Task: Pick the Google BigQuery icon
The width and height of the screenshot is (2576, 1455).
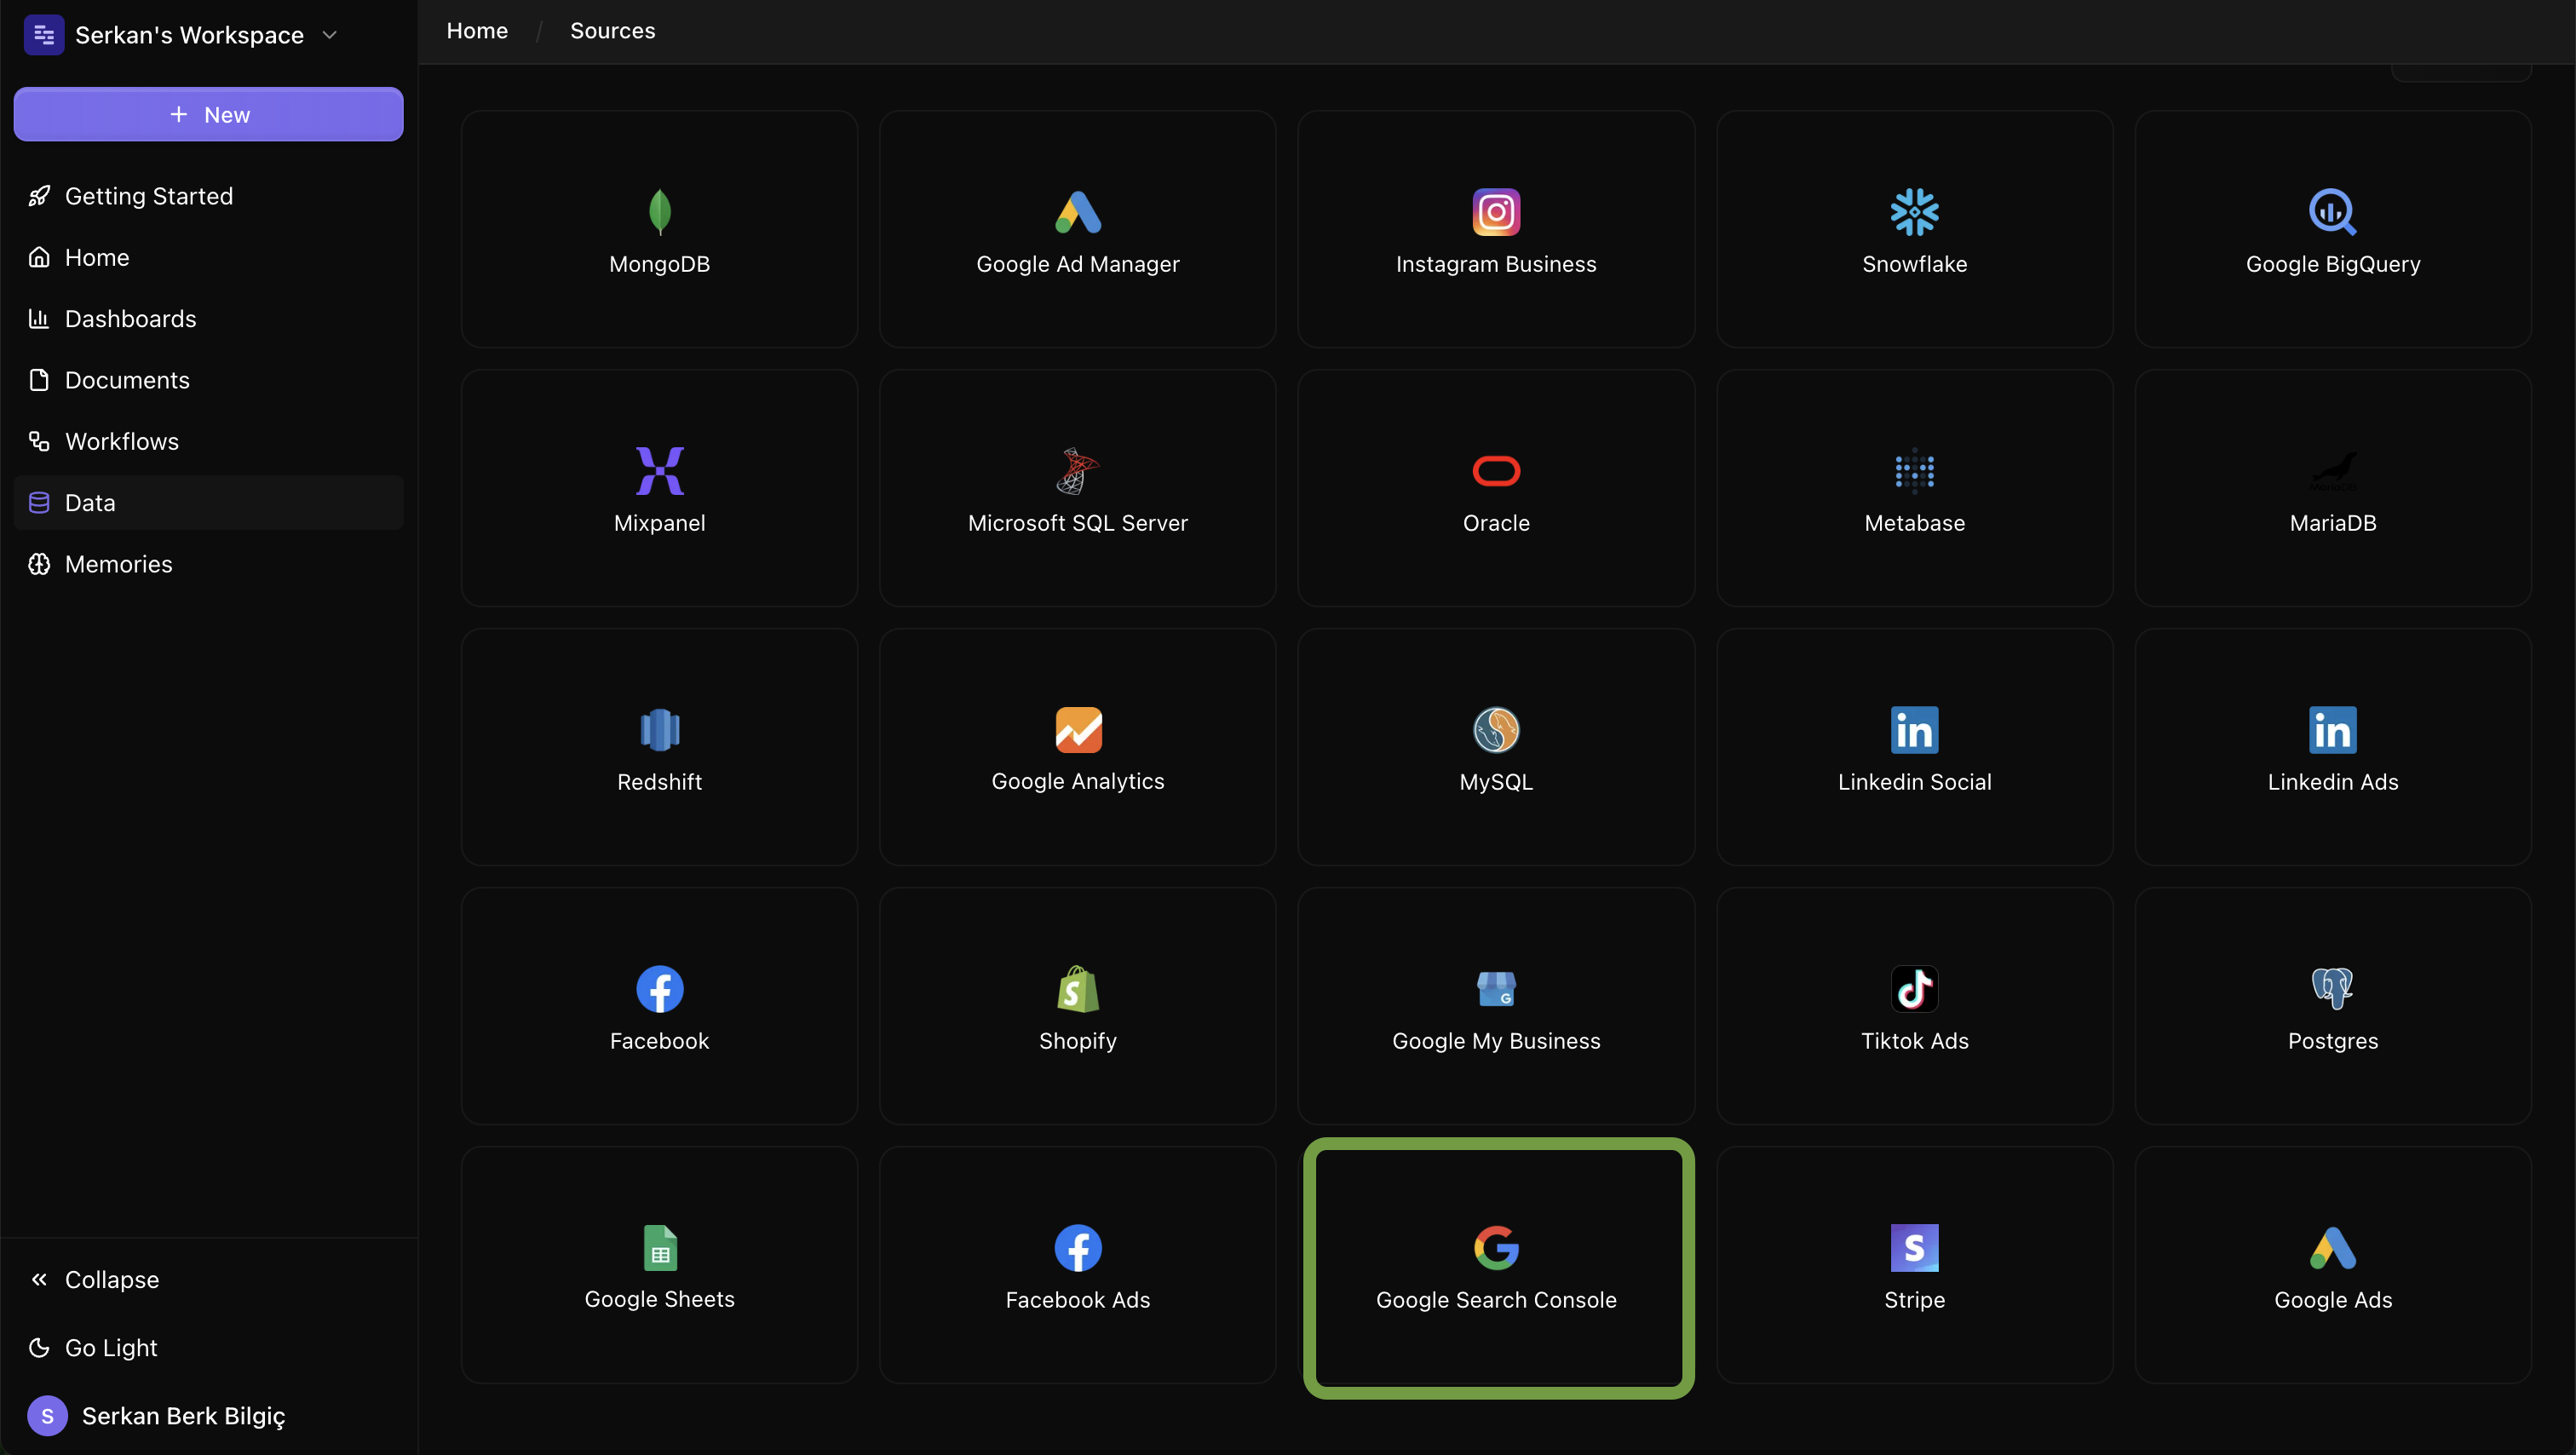Action: click(x=2332, y=211)
